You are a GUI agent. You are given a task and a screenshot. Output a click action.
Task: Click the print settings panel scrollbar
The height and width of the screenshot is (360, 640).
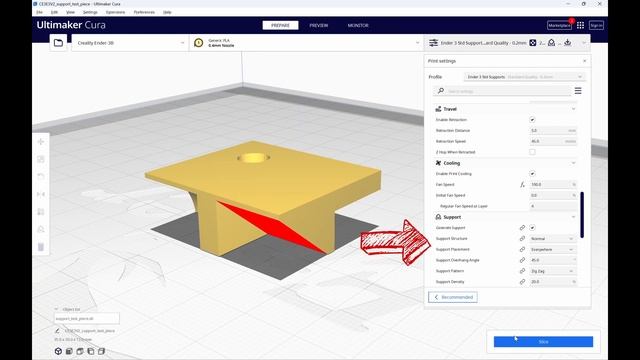coord(582,215)
